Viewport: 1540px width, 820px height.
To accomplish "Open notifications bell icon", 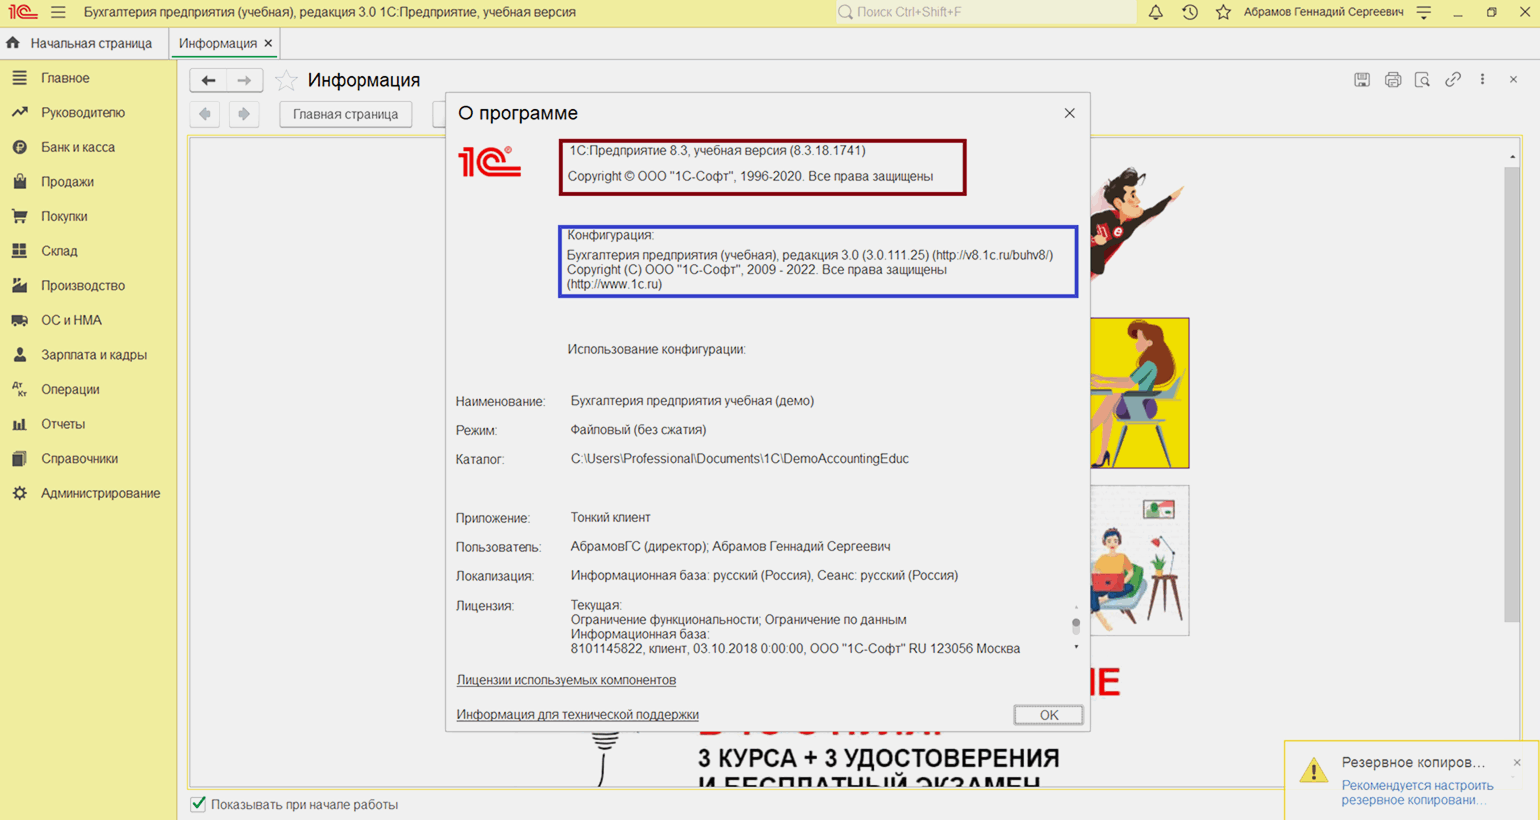I will coord(1155,12).
